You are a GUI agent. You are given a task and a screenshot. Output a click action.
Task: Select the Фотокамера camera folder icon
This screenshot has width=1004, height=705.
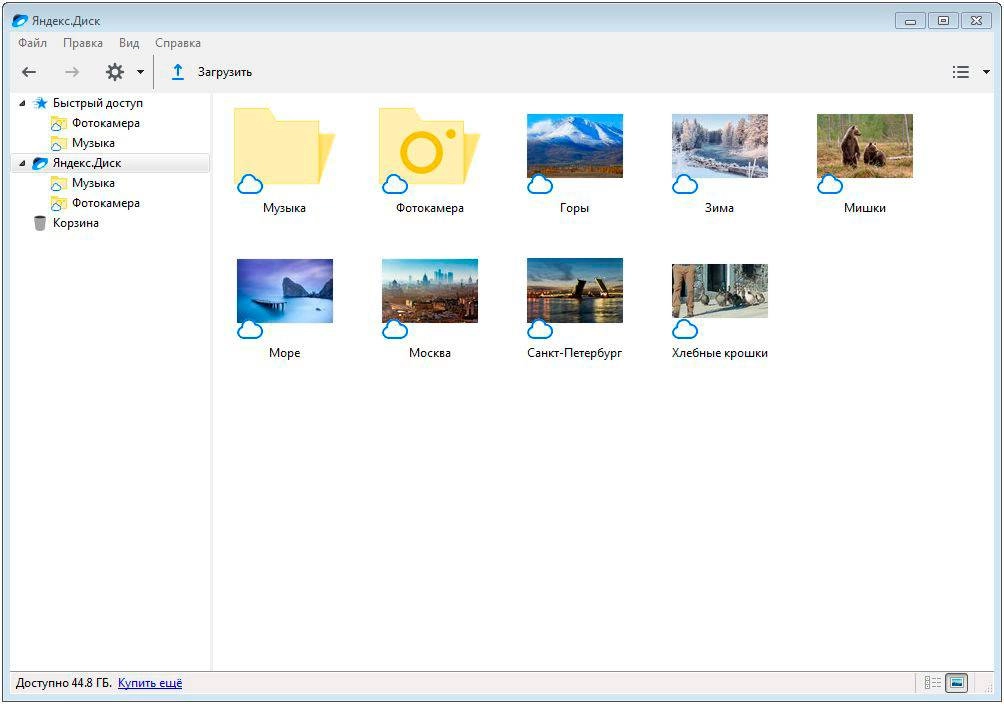430,147
